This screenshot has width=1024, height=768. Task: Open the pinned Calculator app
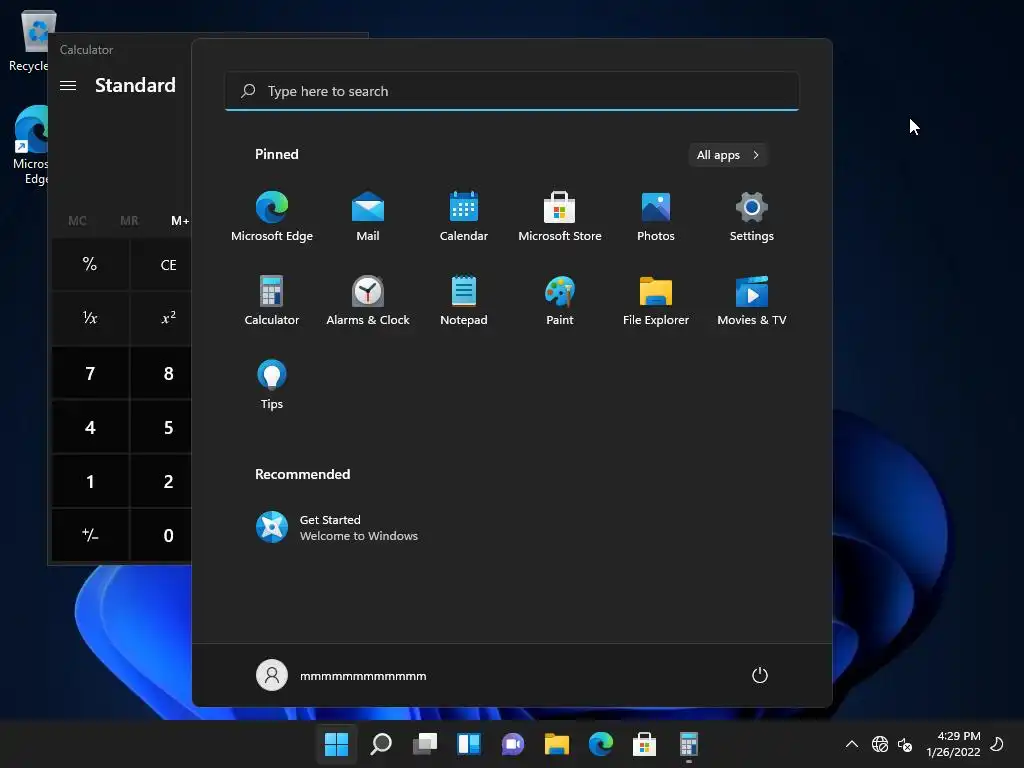point(272,300)
